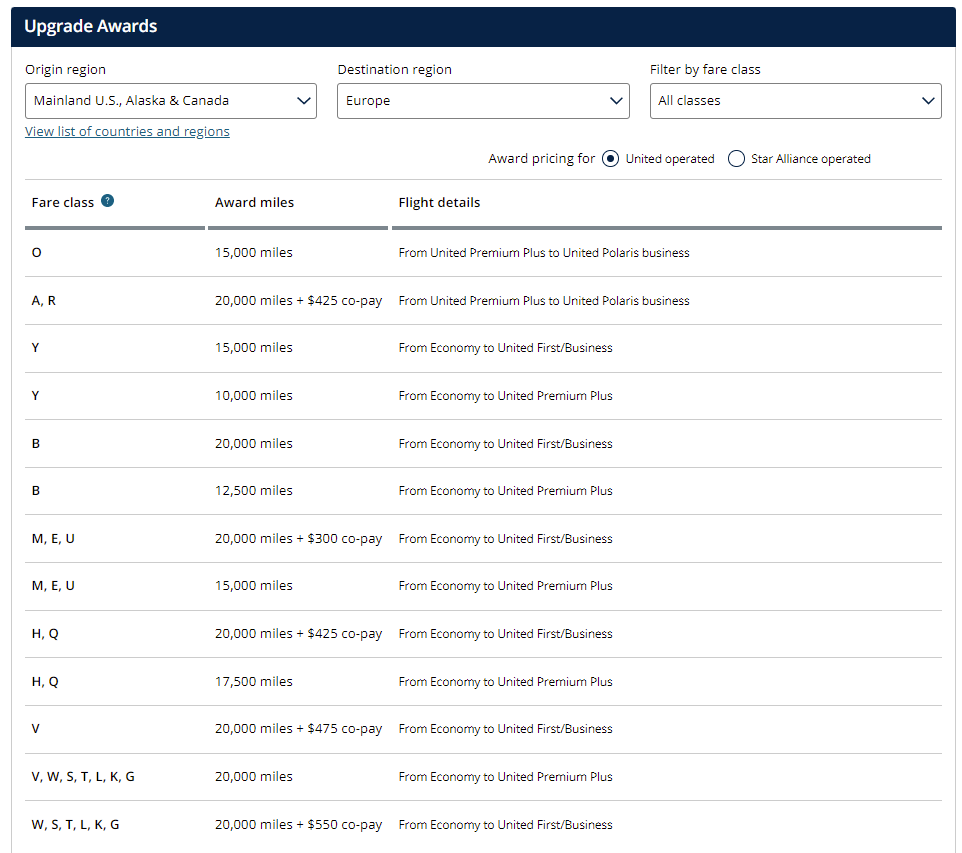
Task: Click the 20,000 miles + $300 co-pay cell
Action: point(298,538)
